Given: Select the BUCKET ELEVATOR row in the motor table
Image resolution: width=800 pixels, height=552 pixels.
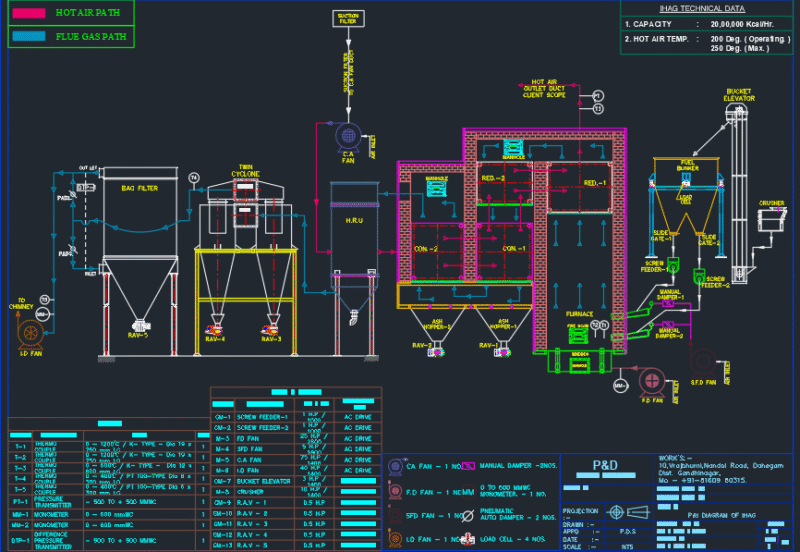Looking at the screenshot, I should tap(296, 481).
